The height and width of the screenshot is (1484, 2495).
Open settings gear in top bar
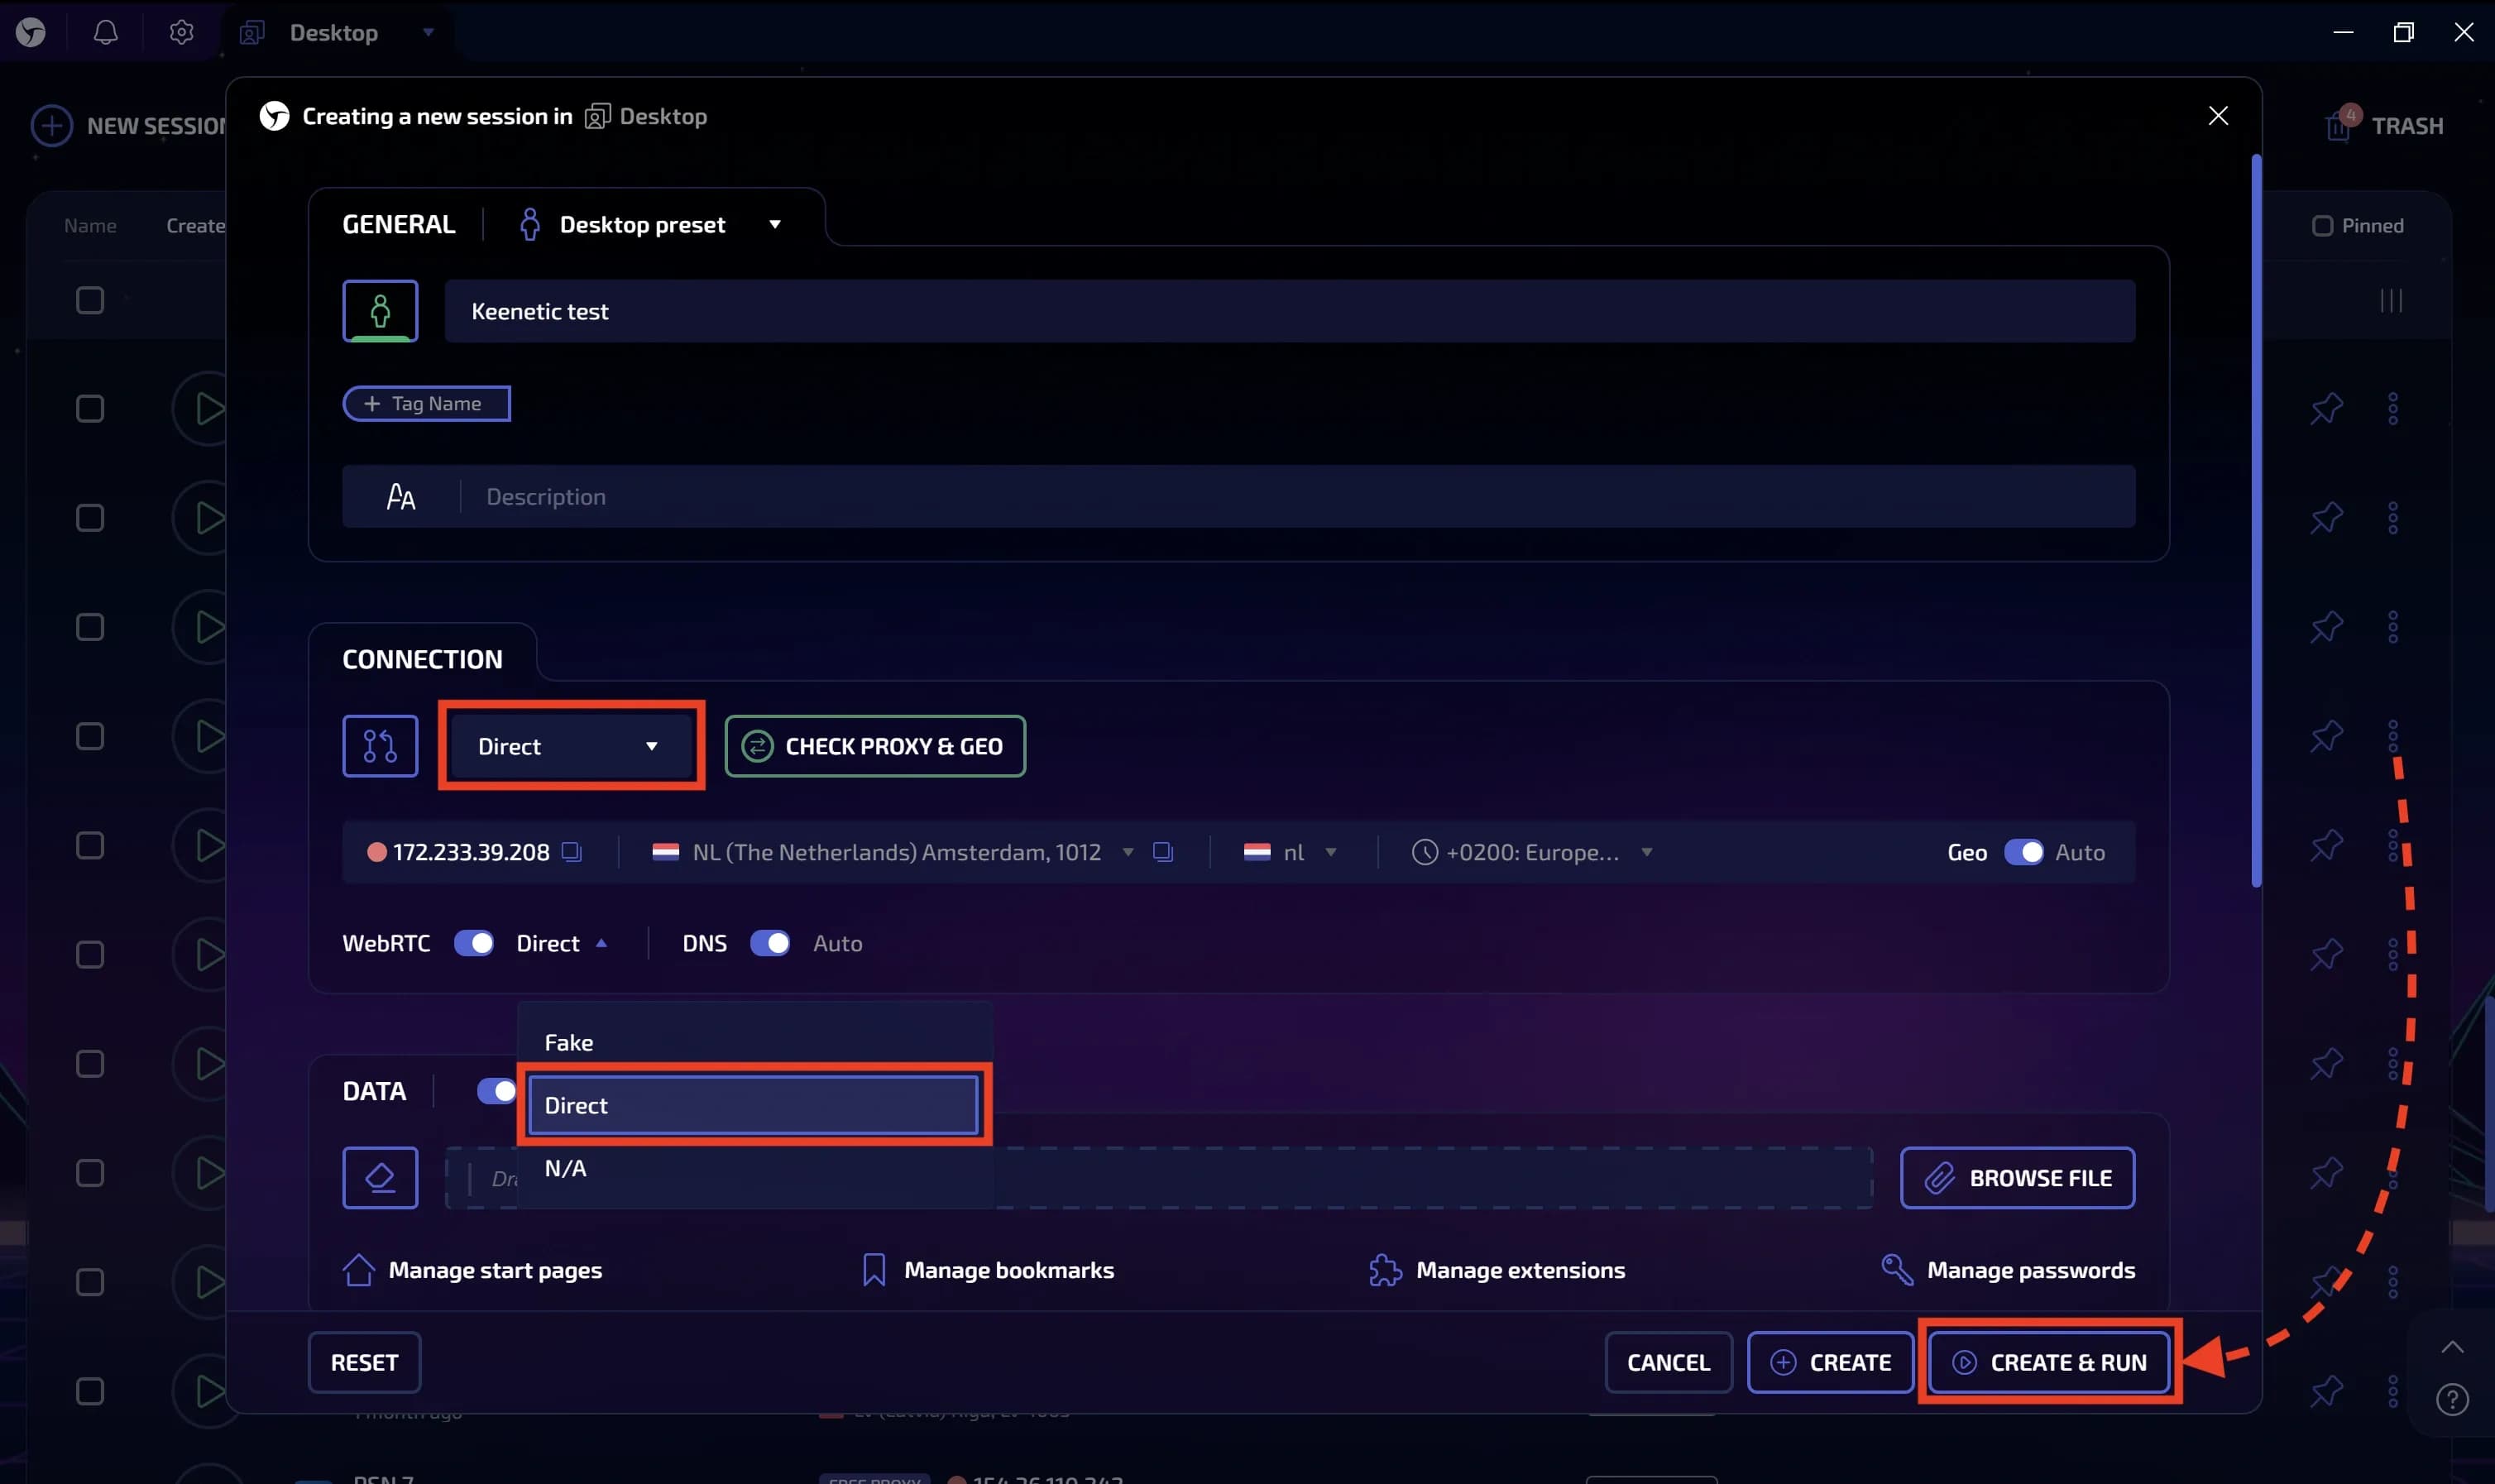point(181,32)
